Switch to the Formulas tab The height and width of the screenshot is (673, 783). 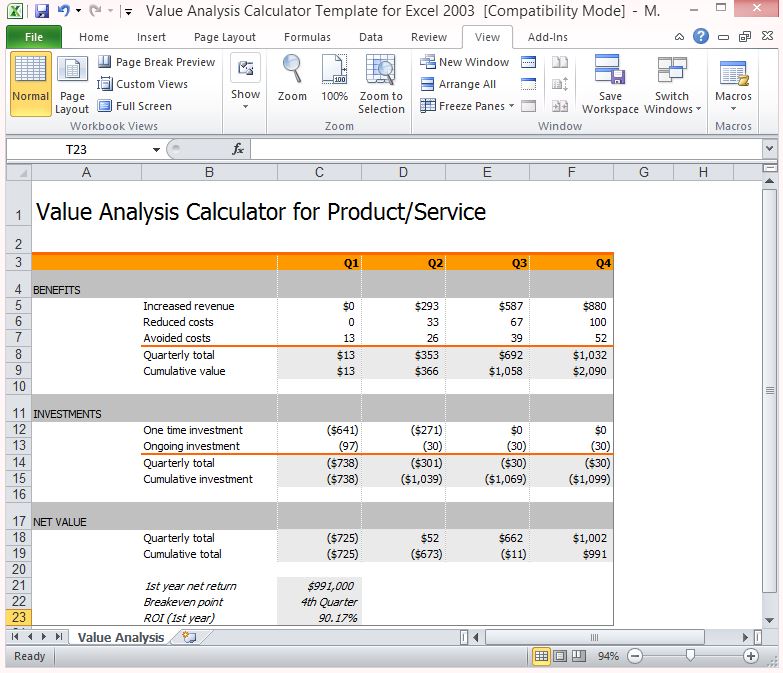(x=307, y=37)
